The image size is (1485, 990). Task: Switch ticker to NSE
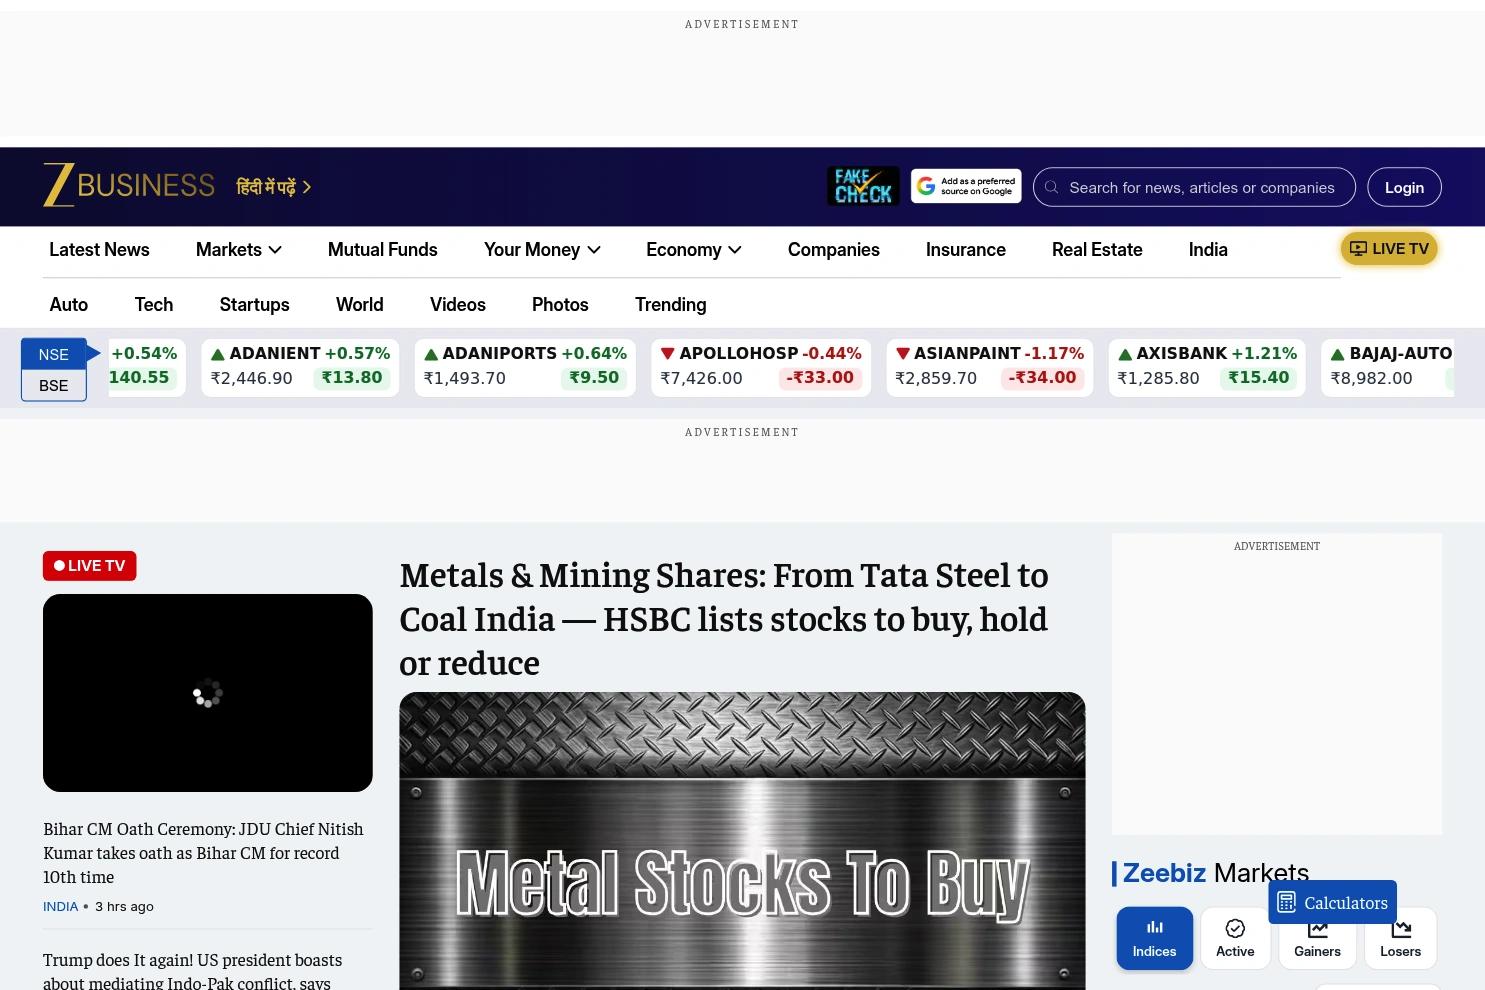[54, 354]
